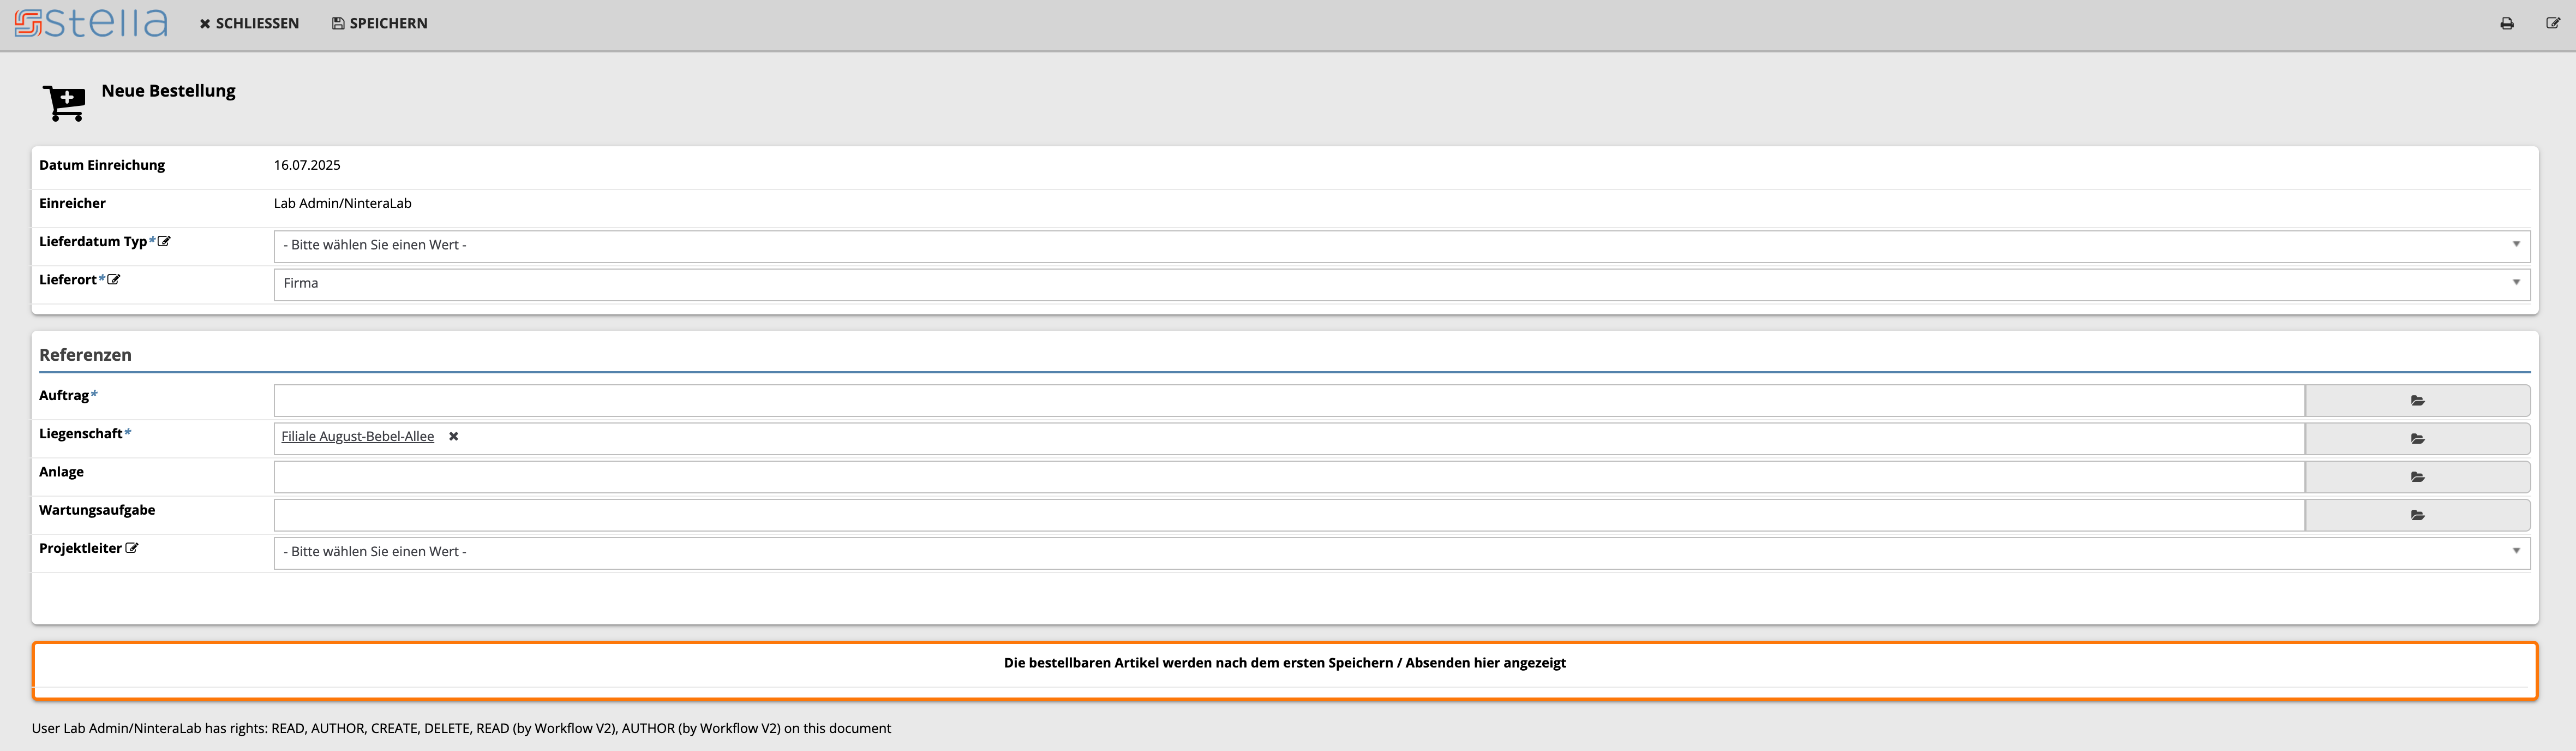Click the edit pencil icon top right
This screenshot has width=2576, height=751.
click(x=2552, y=23)
